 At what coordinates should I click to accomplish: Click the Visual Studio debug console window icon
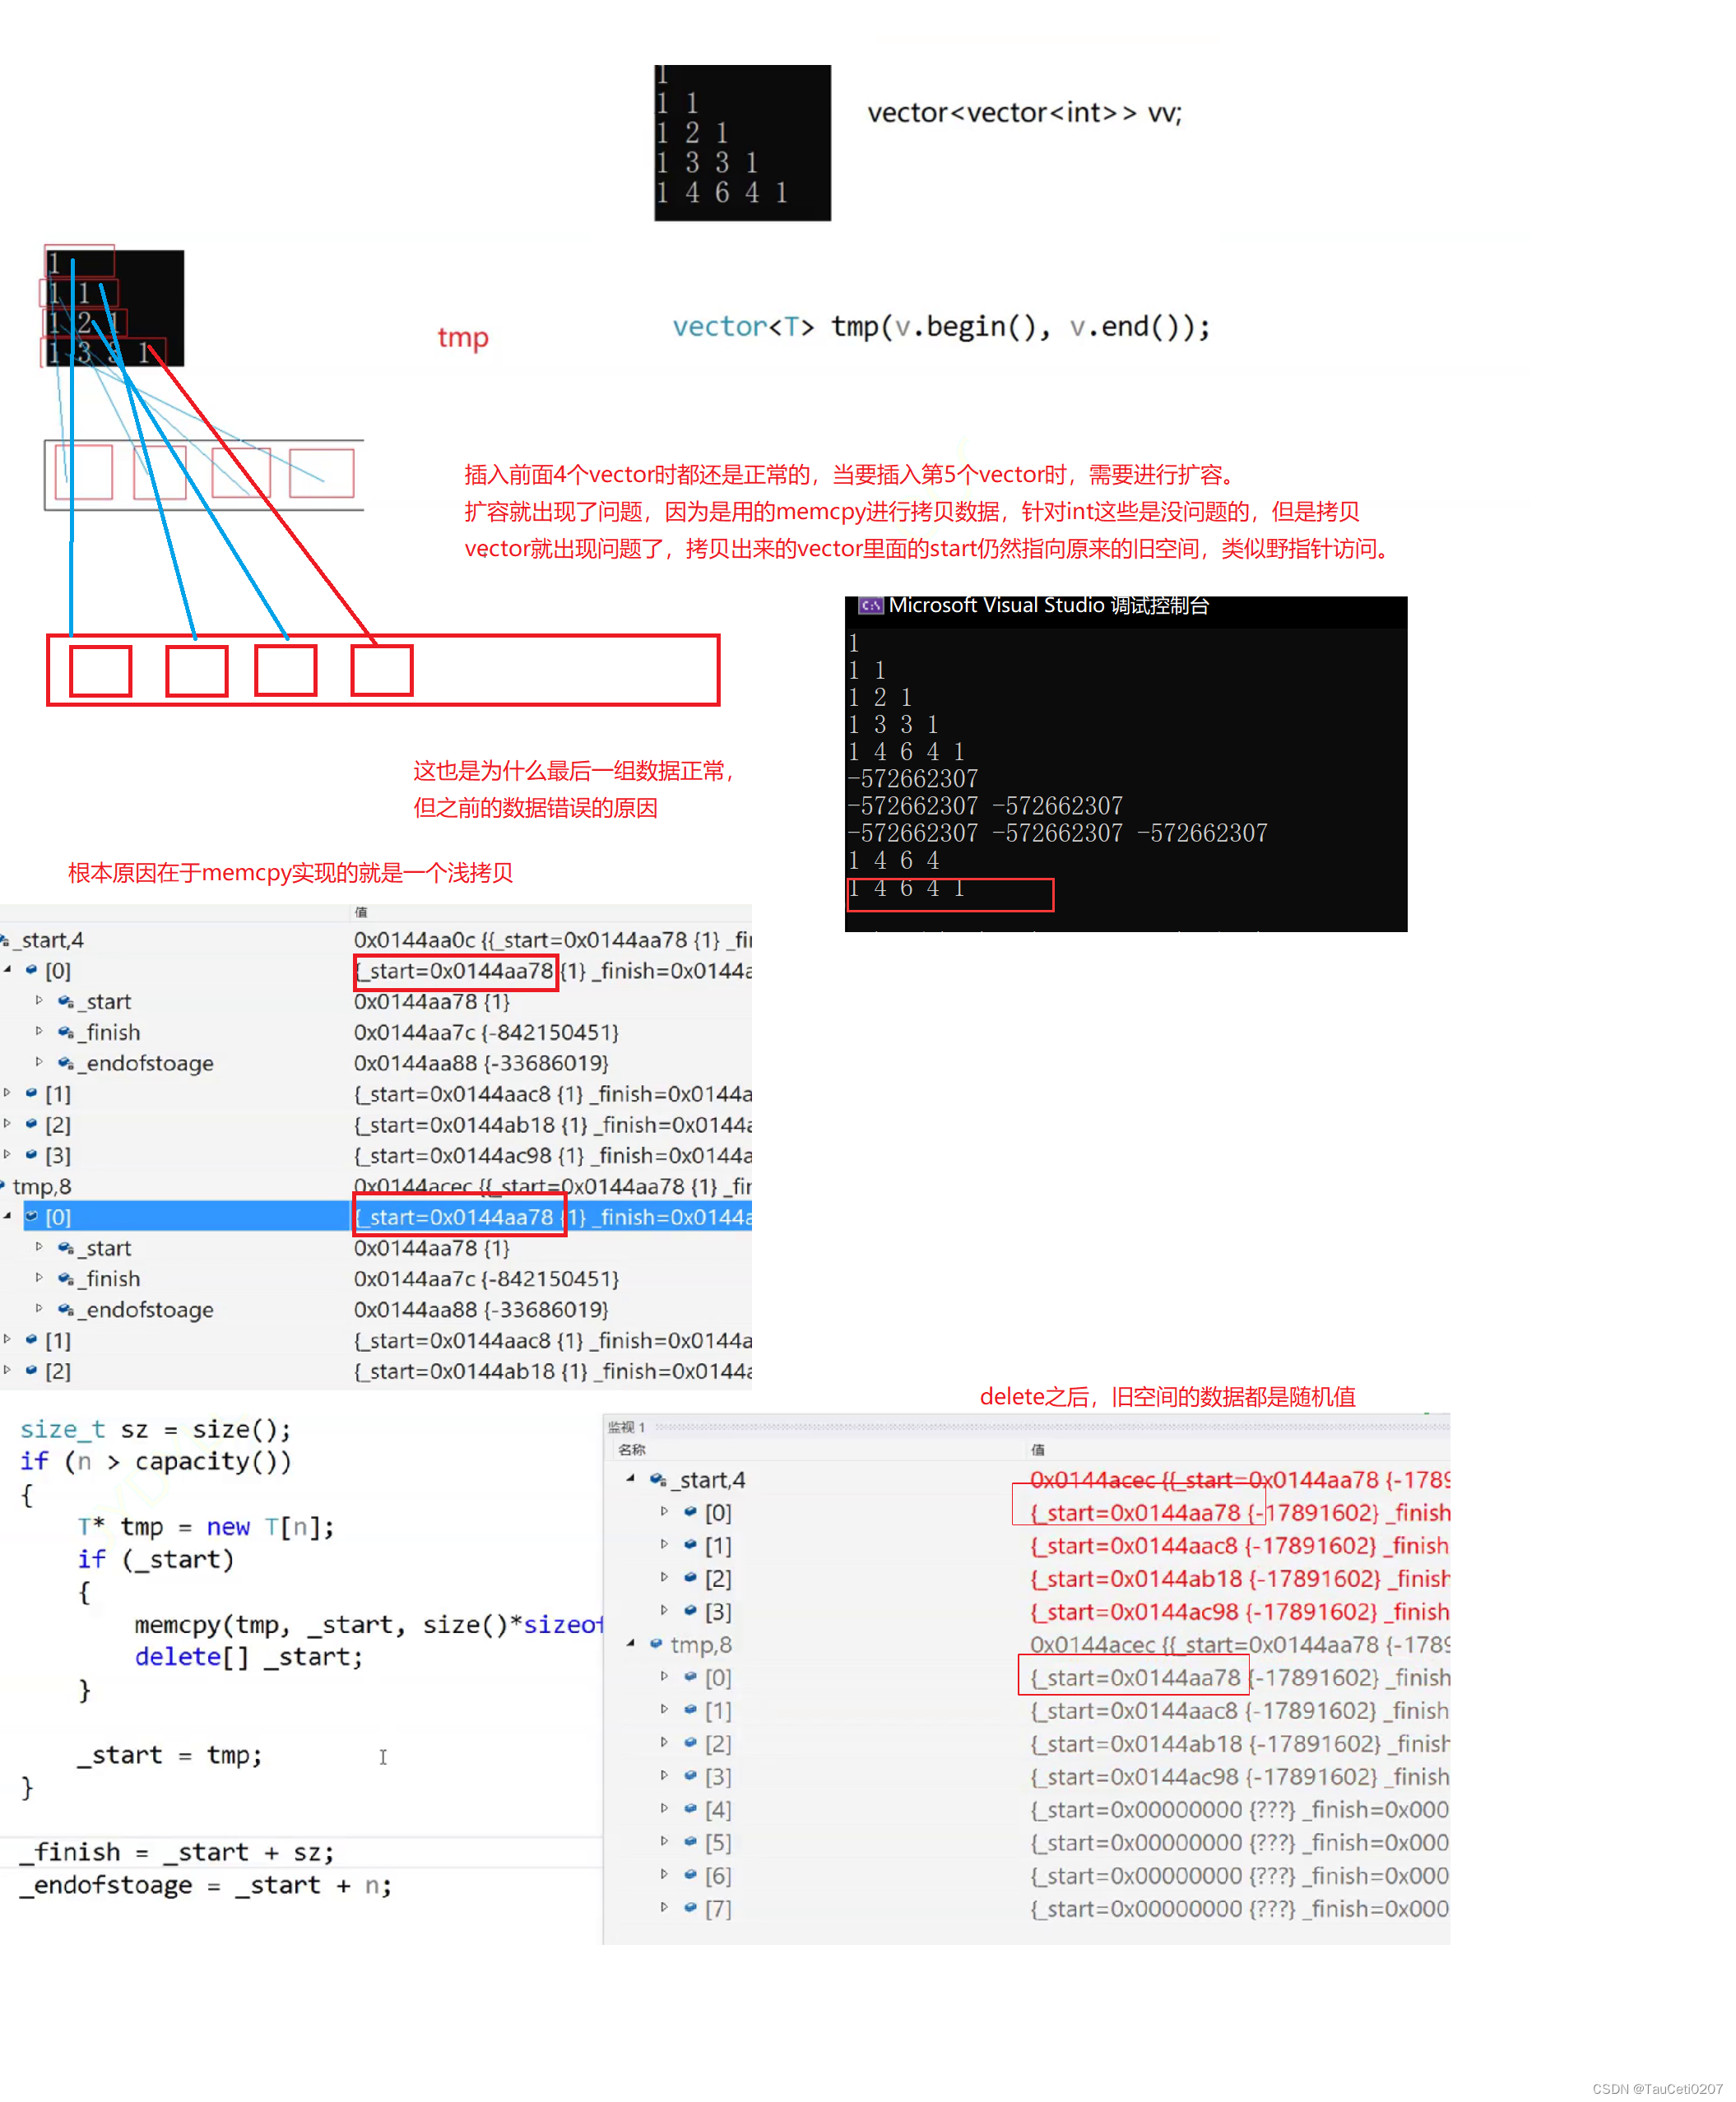(870, 605)
